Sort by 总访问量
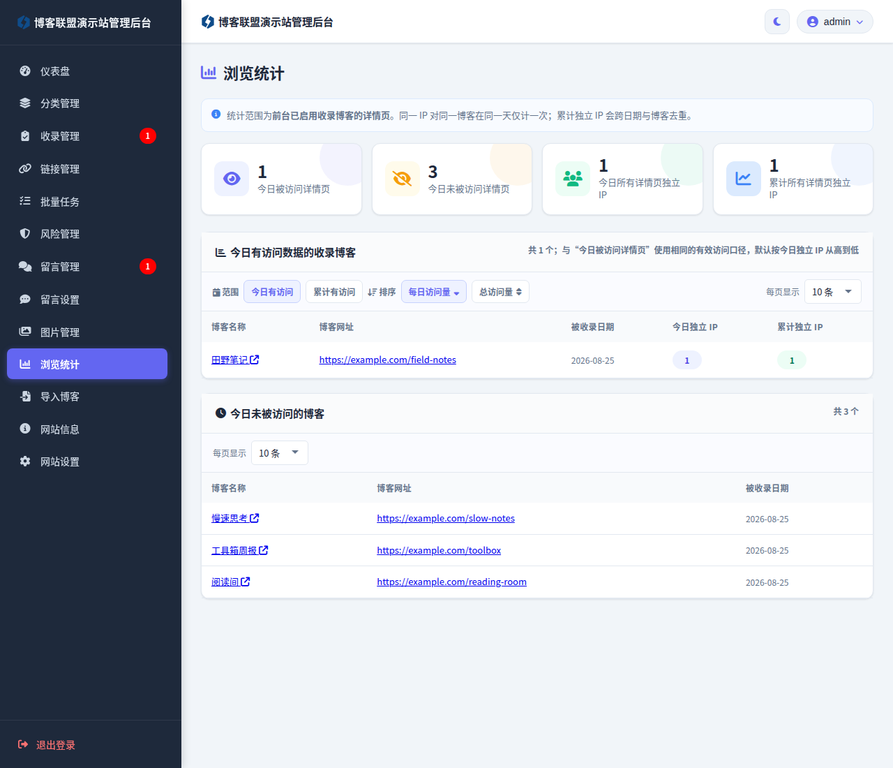Image resolution: width=893 pixels, height=768 pixels. (501, 292)
